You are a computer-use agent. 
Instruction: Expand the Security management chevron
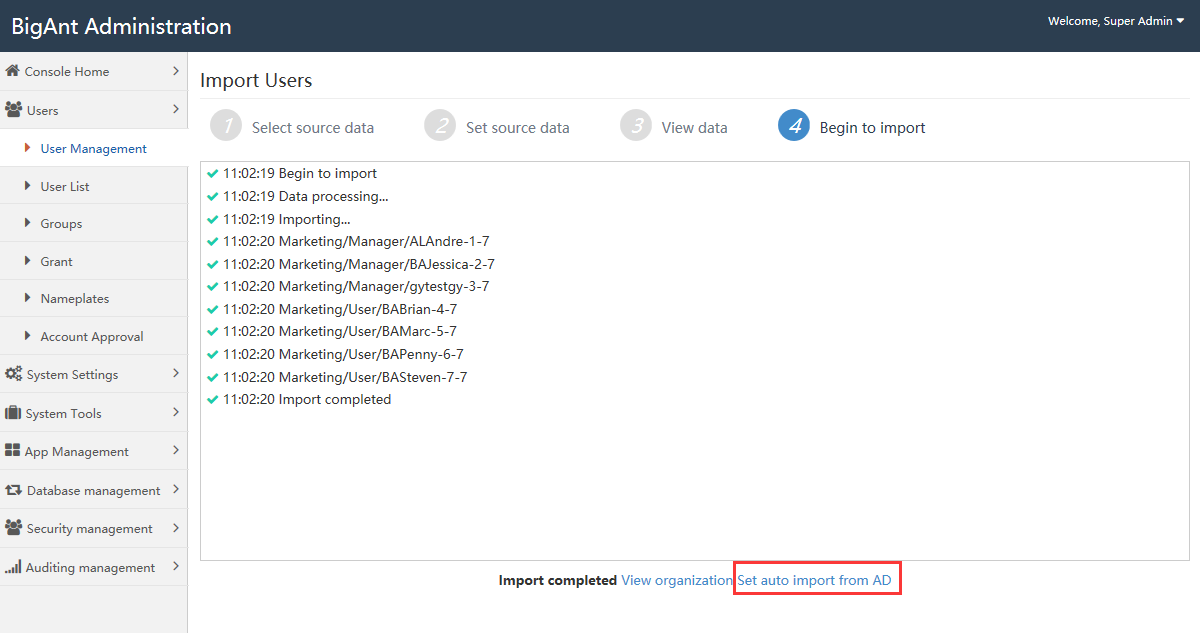[175, 528]
